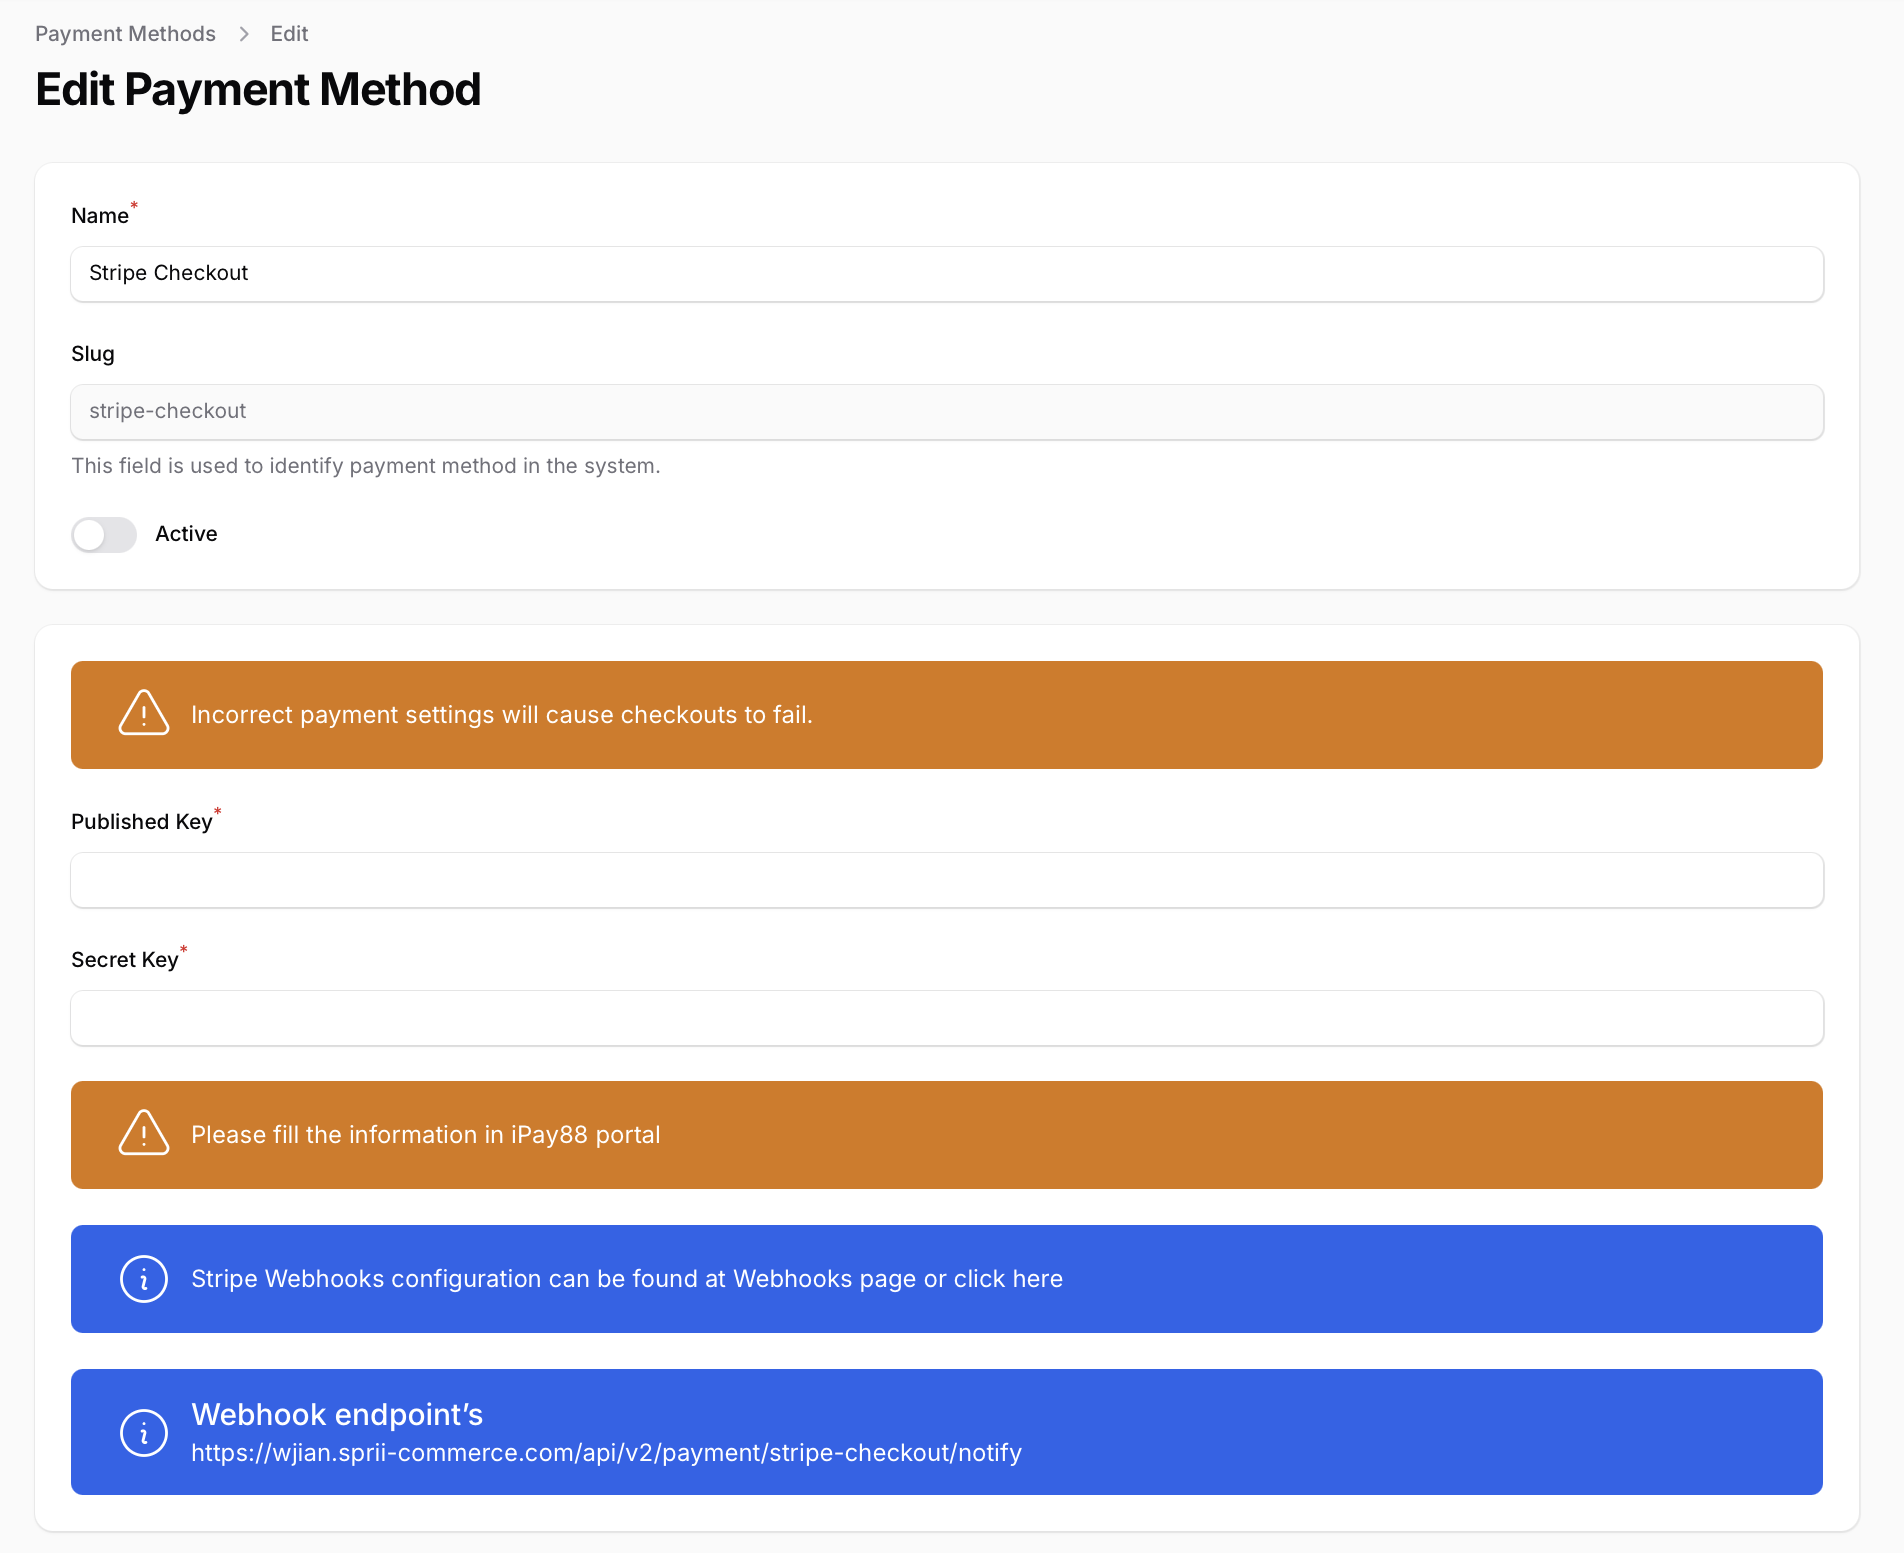Click 'Please fill the information in iPay88 portal'
Viewport: 1904px width, 1553px height.
click(425, 1135)
